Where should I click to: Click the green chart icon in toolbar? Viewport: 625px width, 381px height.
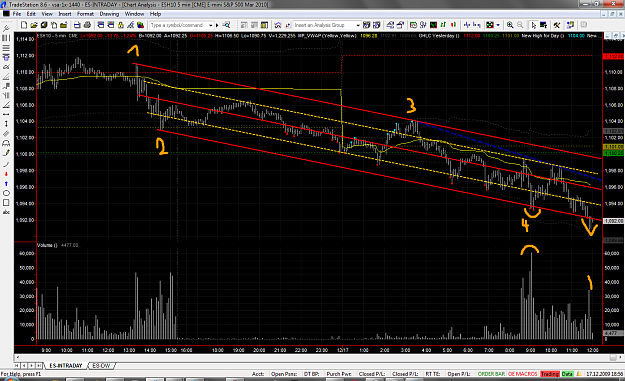coord(433,25)
